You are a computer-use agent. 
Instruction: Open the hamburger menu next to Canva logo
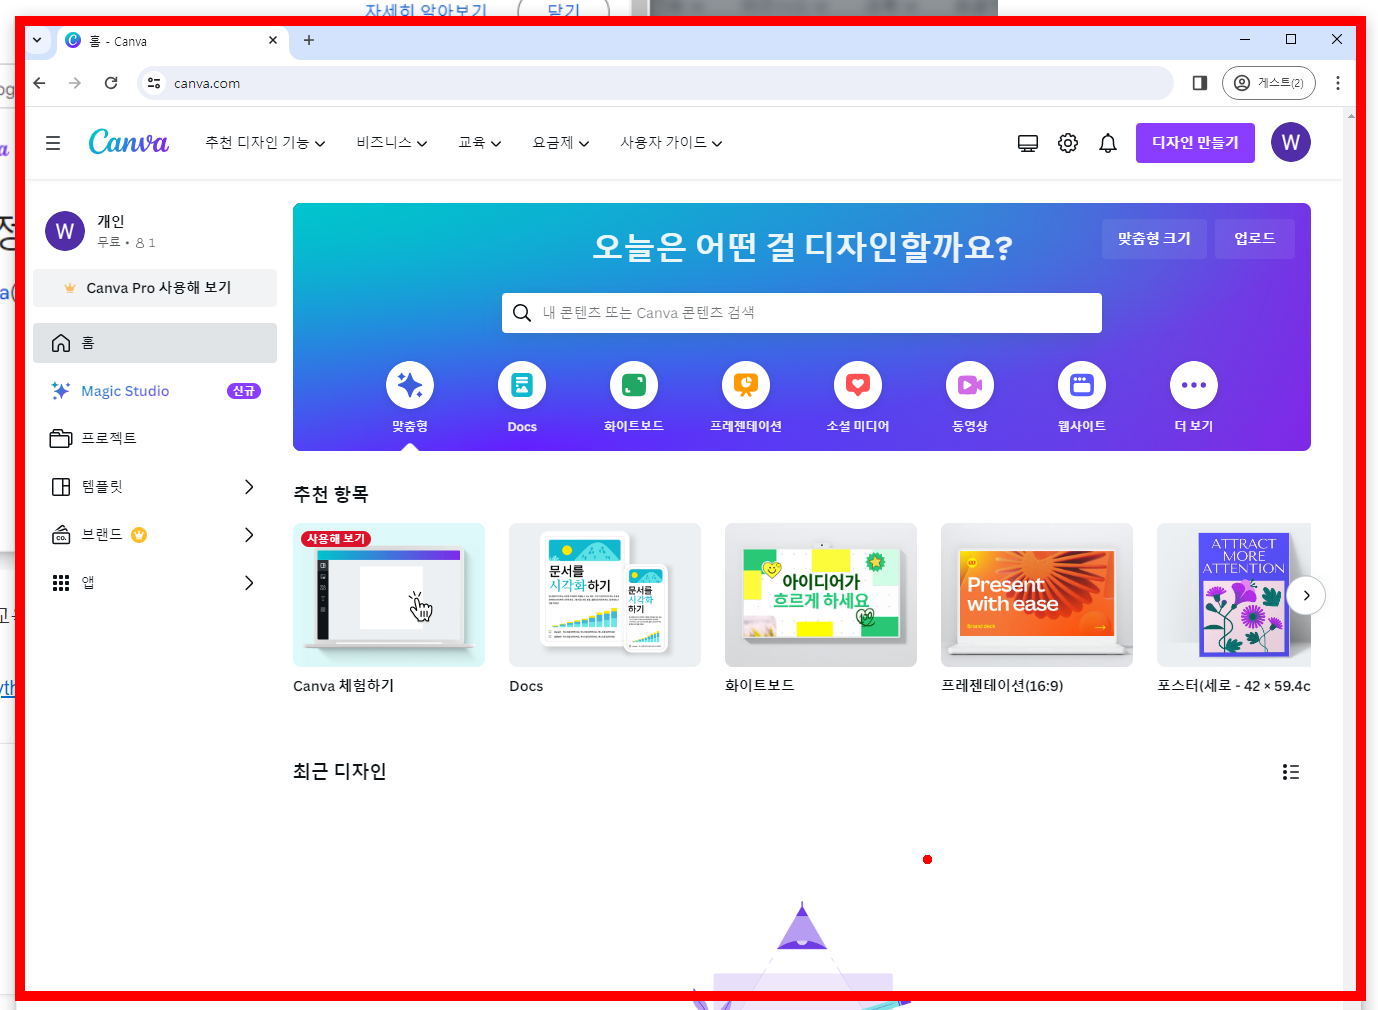pyautogui.click(x=53, y=143)
